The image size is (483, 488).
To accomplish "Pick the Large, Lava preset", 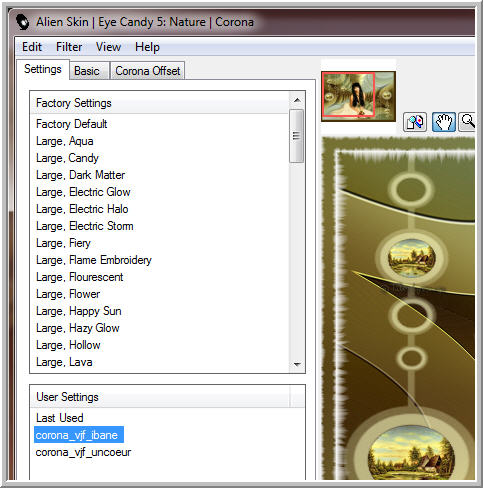I will [x=64, y=362].
